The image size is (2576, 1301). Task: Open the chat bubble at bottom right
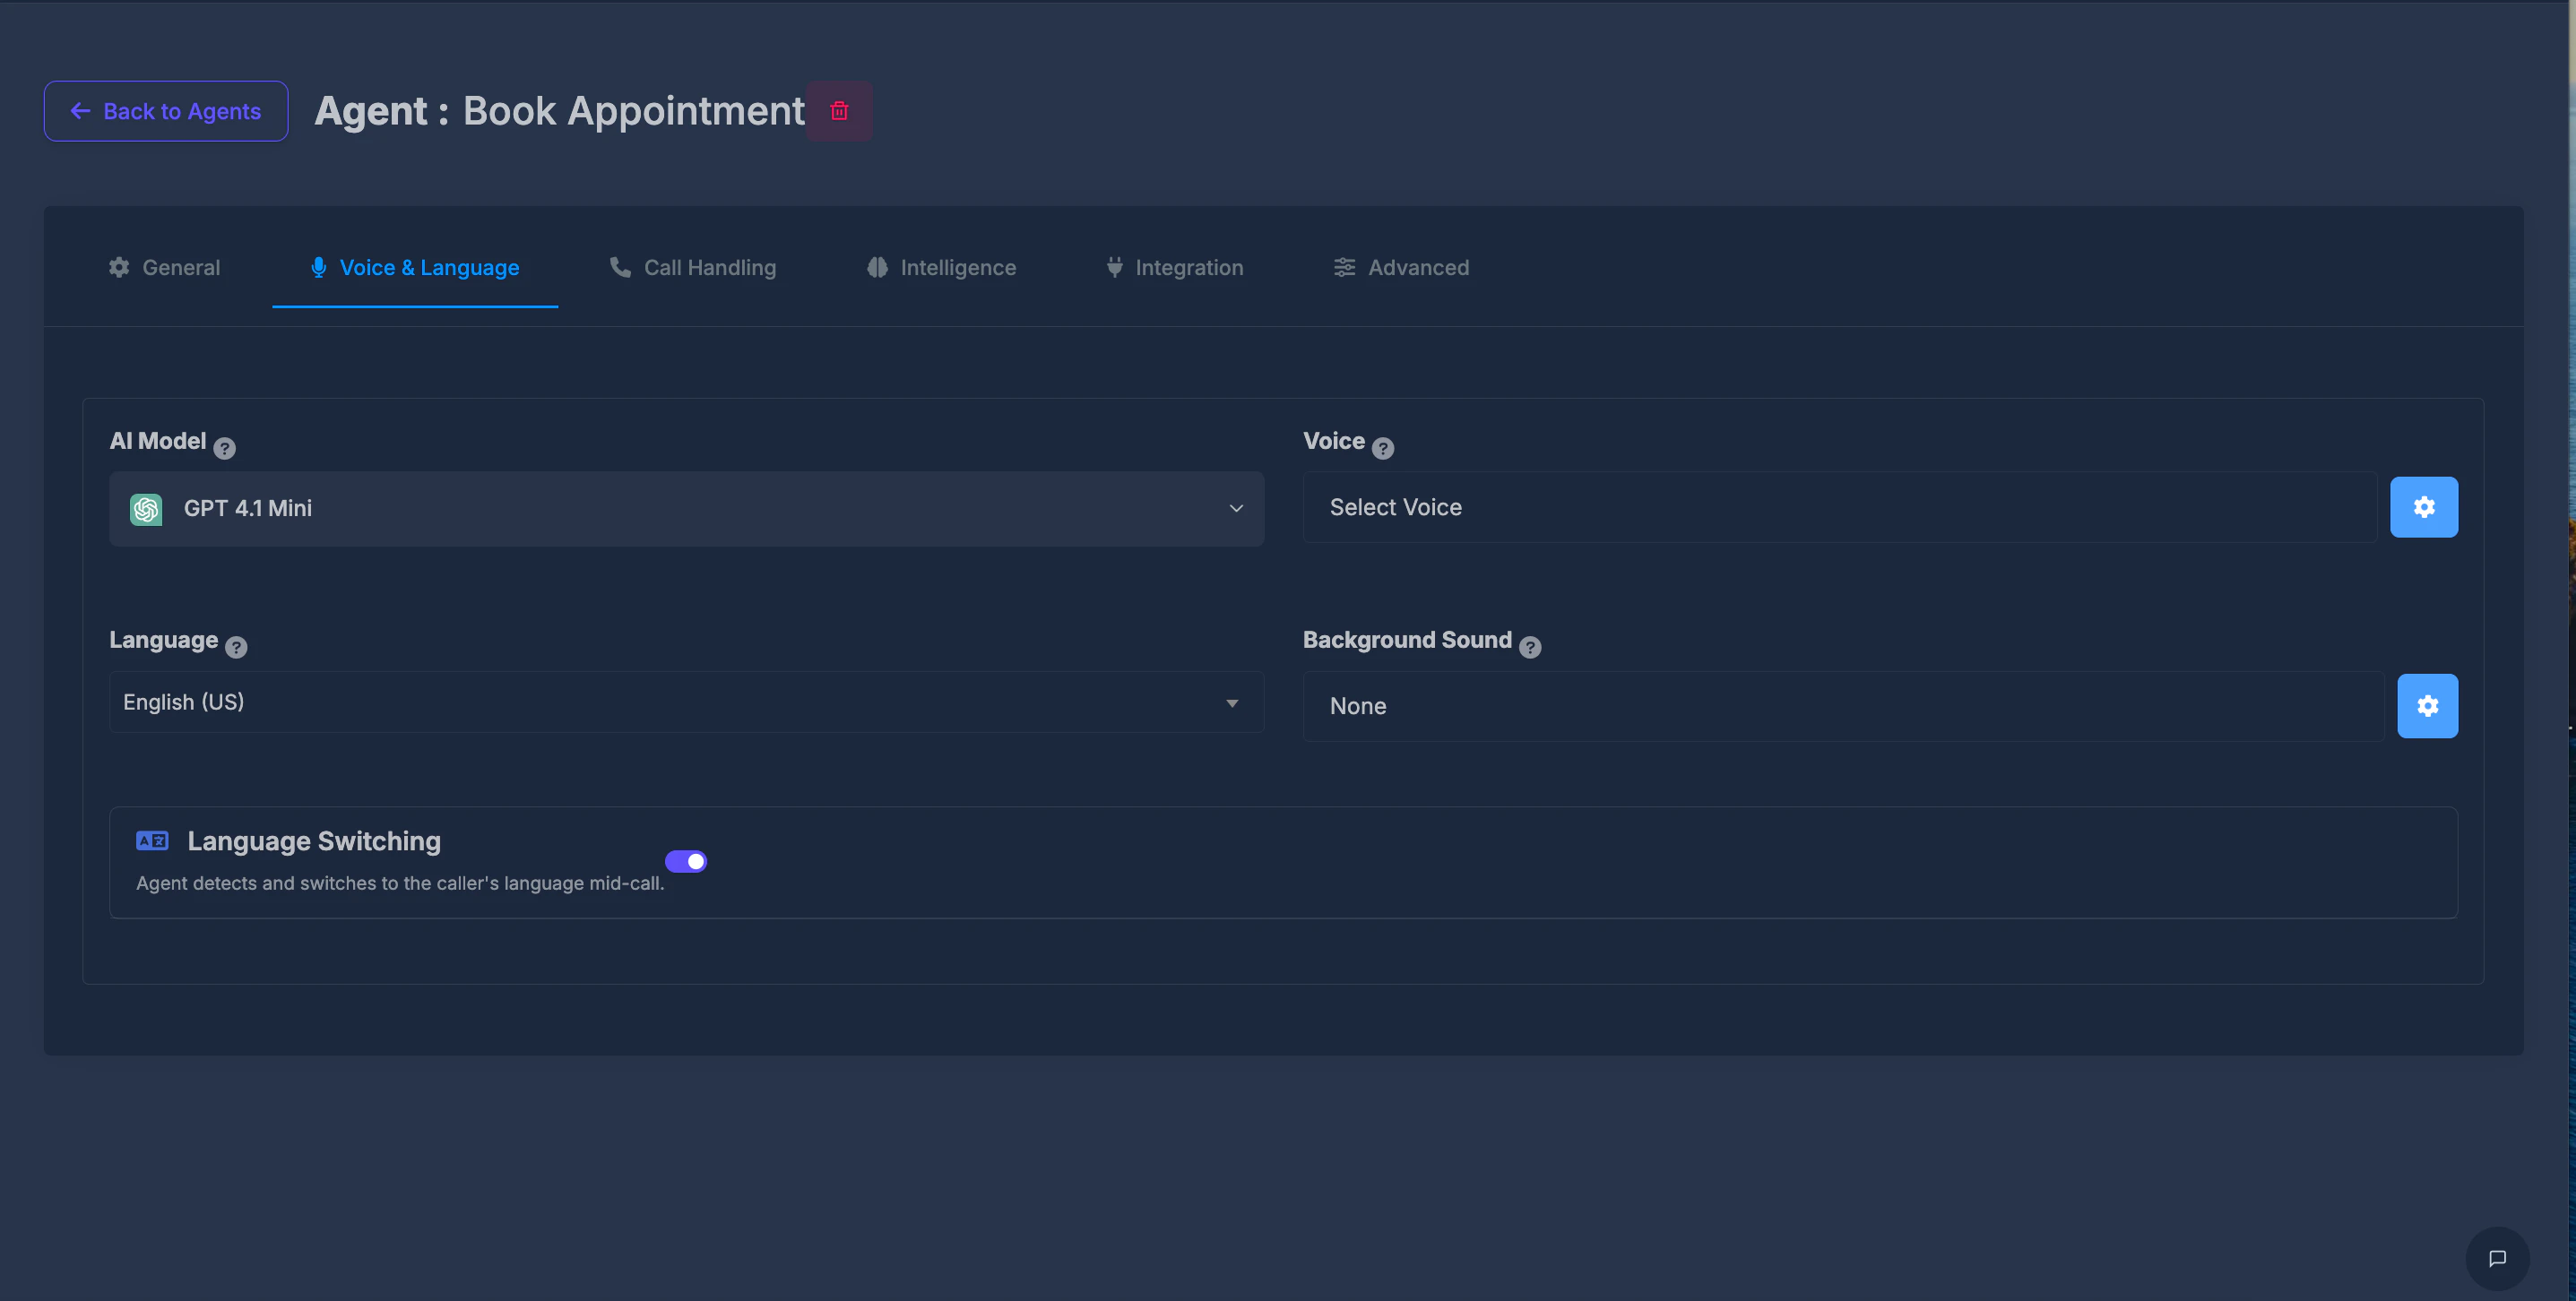point(2498,1258)
